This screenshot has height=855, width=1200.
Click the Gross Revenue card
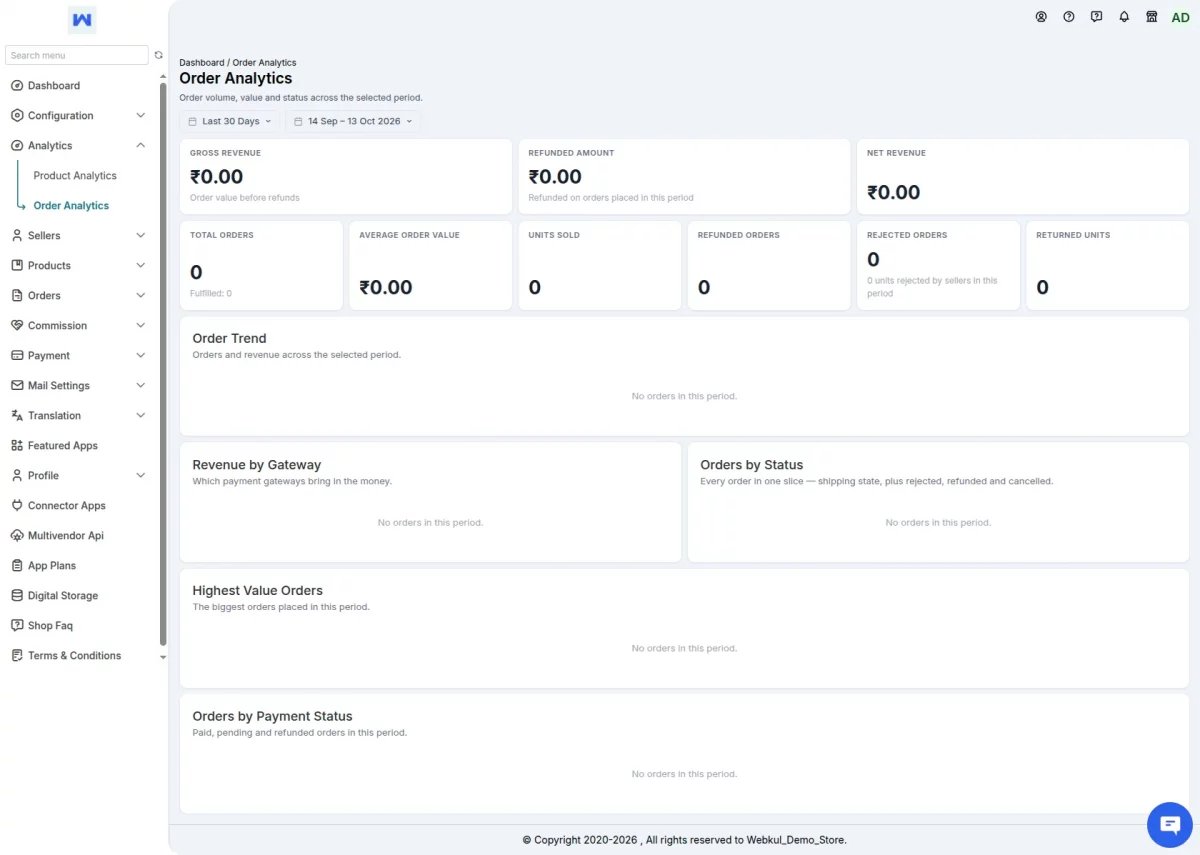[345, 176]
